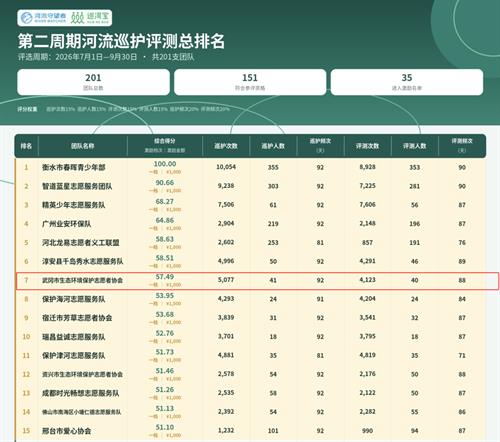The image size is (500, 442).
Task: Click the patrol count 10,054
Action: pos(226,167)
